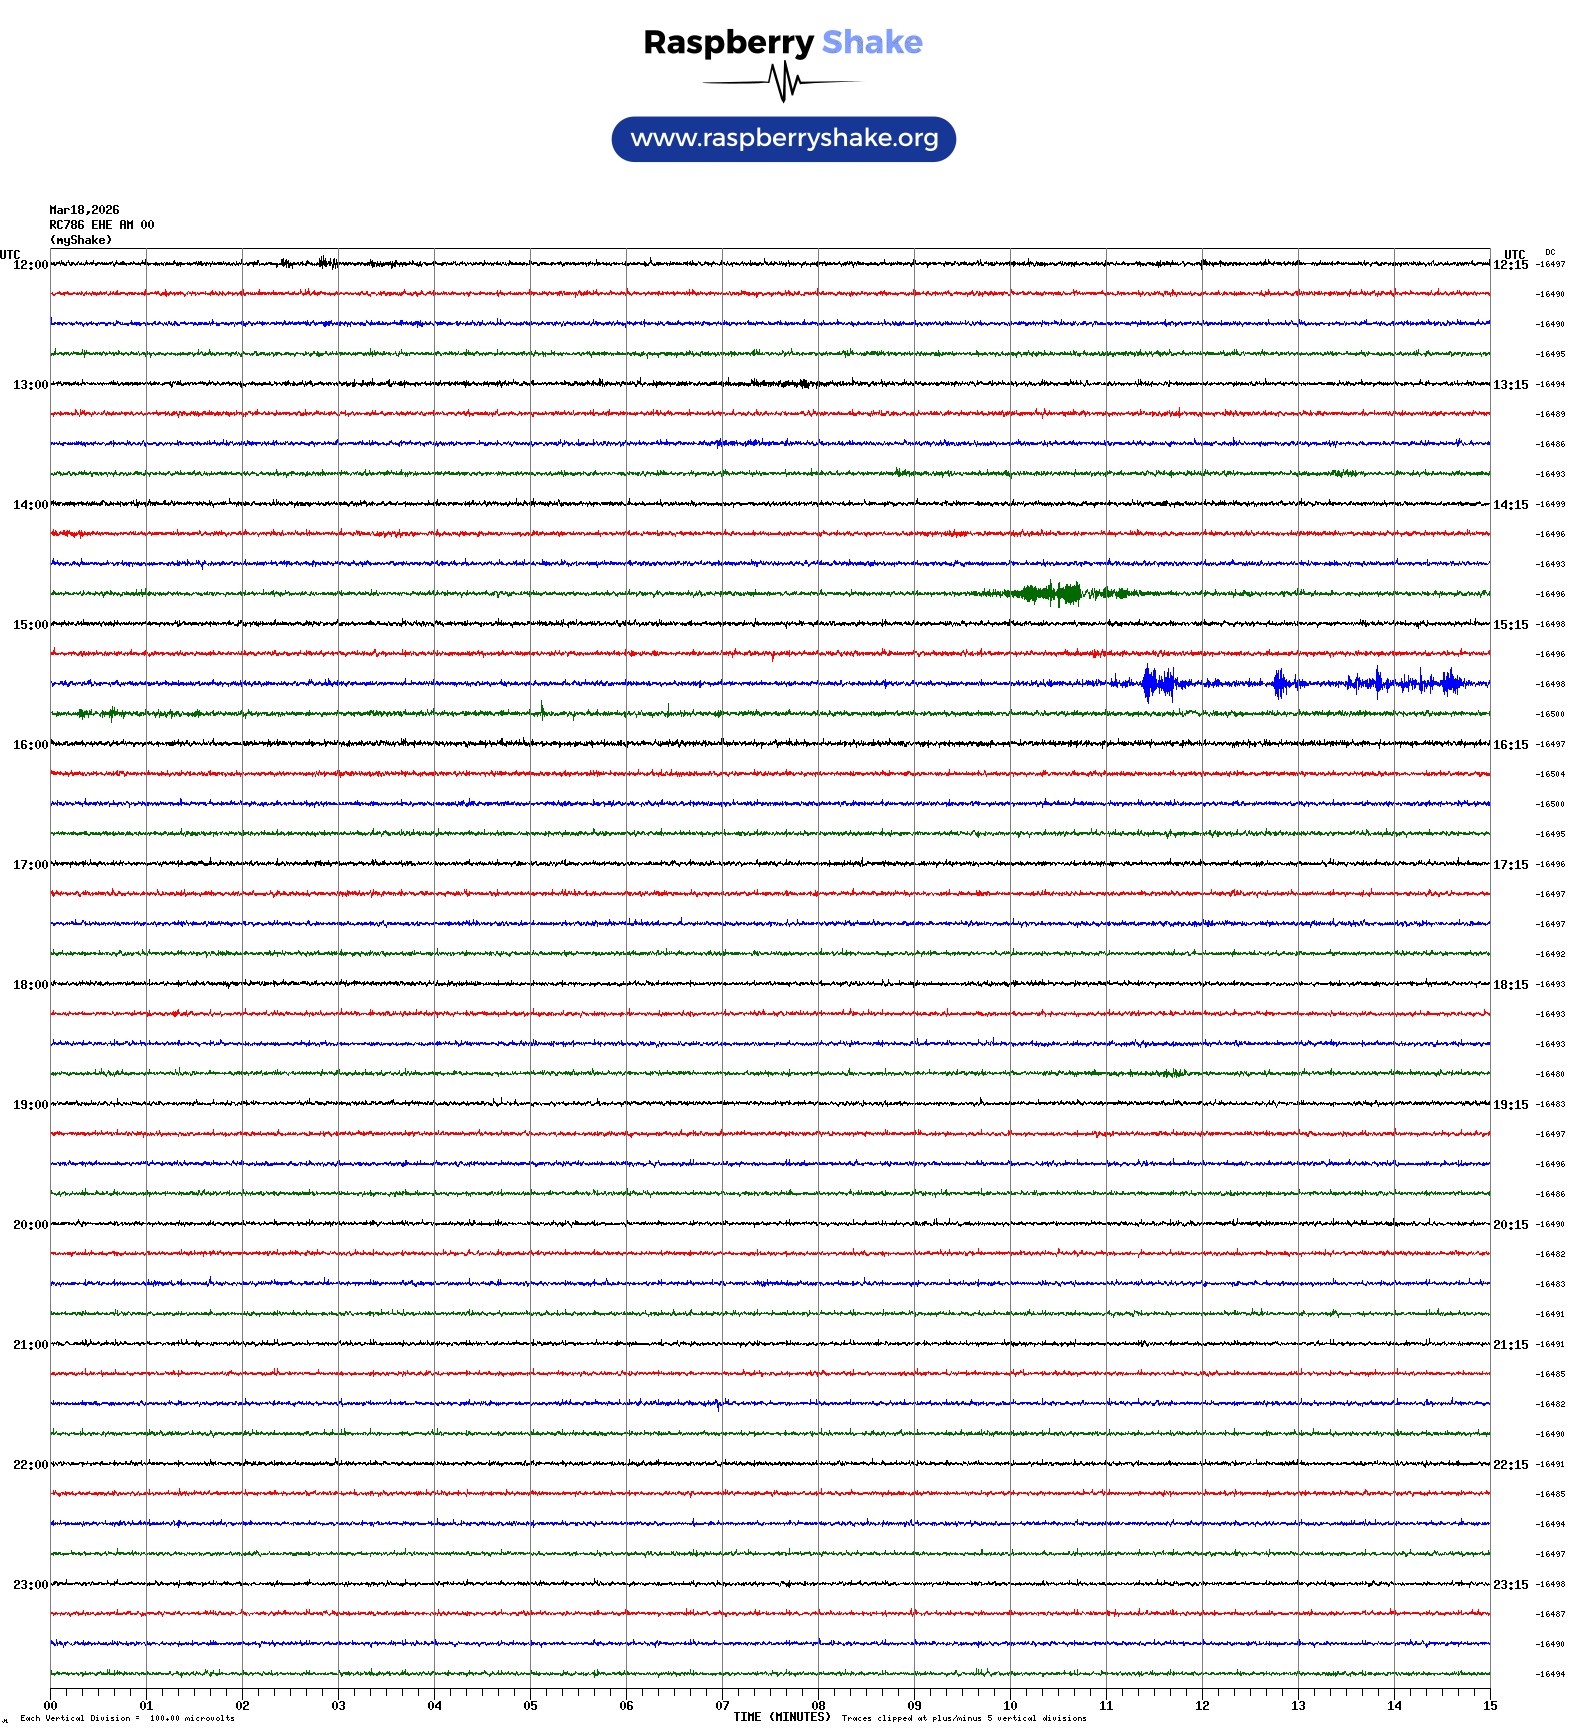The image size is (1570, 1732).
Task: Click minute 10 on the bottom time axis
Action: 1010,1706
